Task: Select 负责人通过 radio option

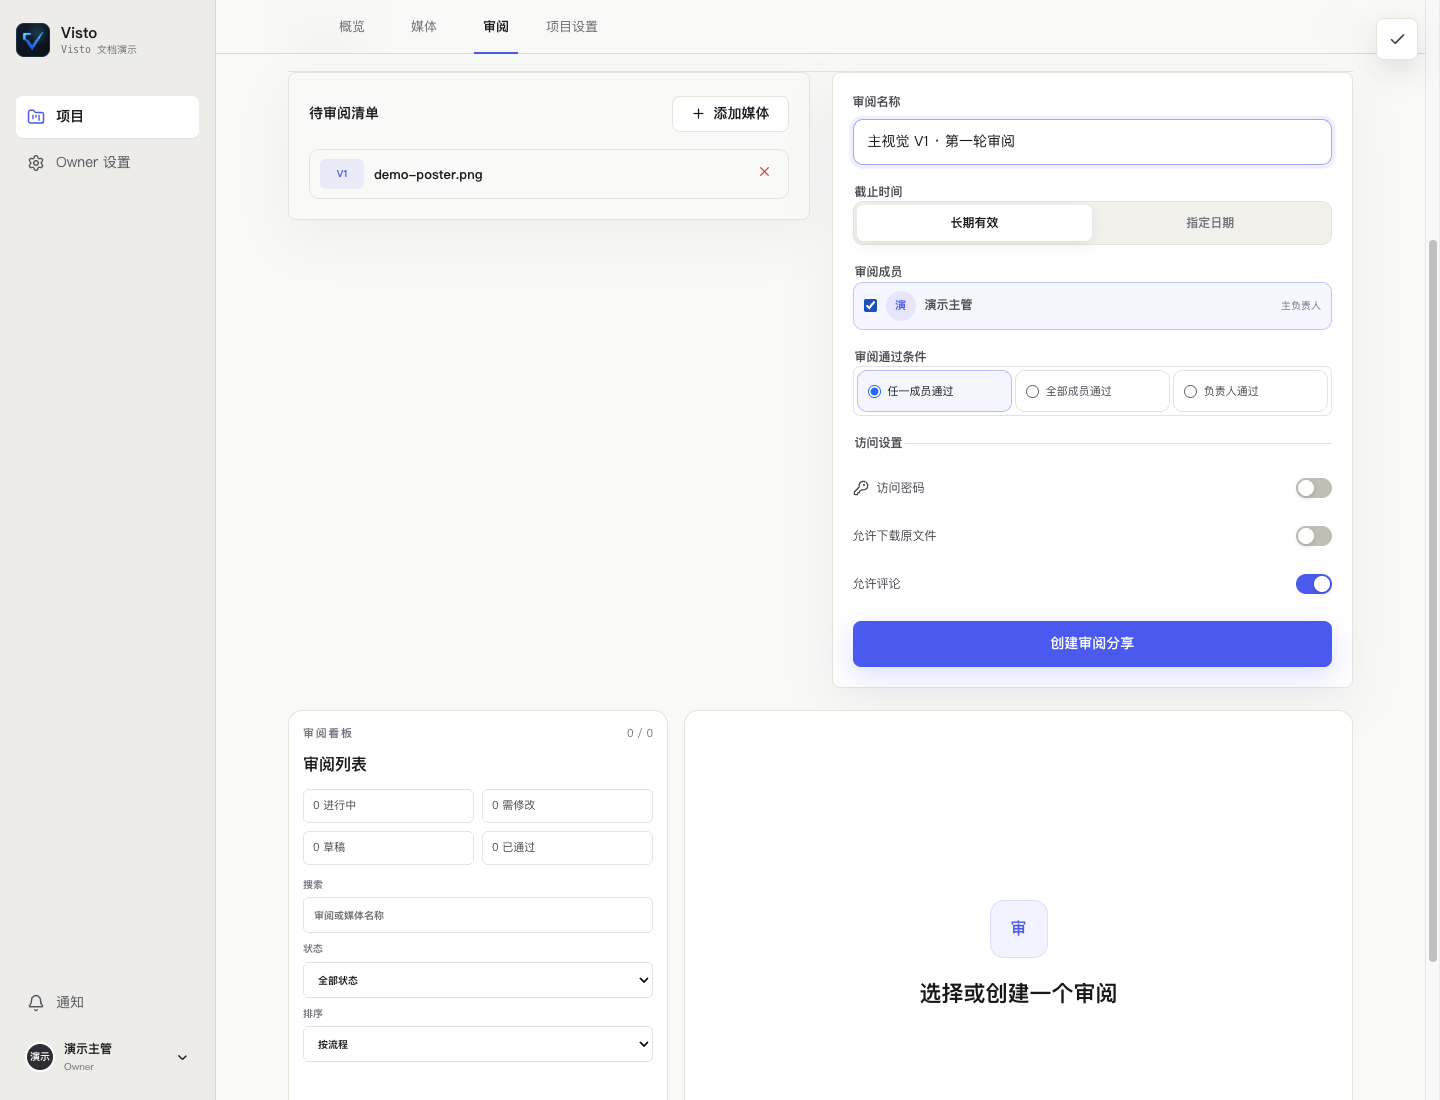Action: tap(1250, 391)
